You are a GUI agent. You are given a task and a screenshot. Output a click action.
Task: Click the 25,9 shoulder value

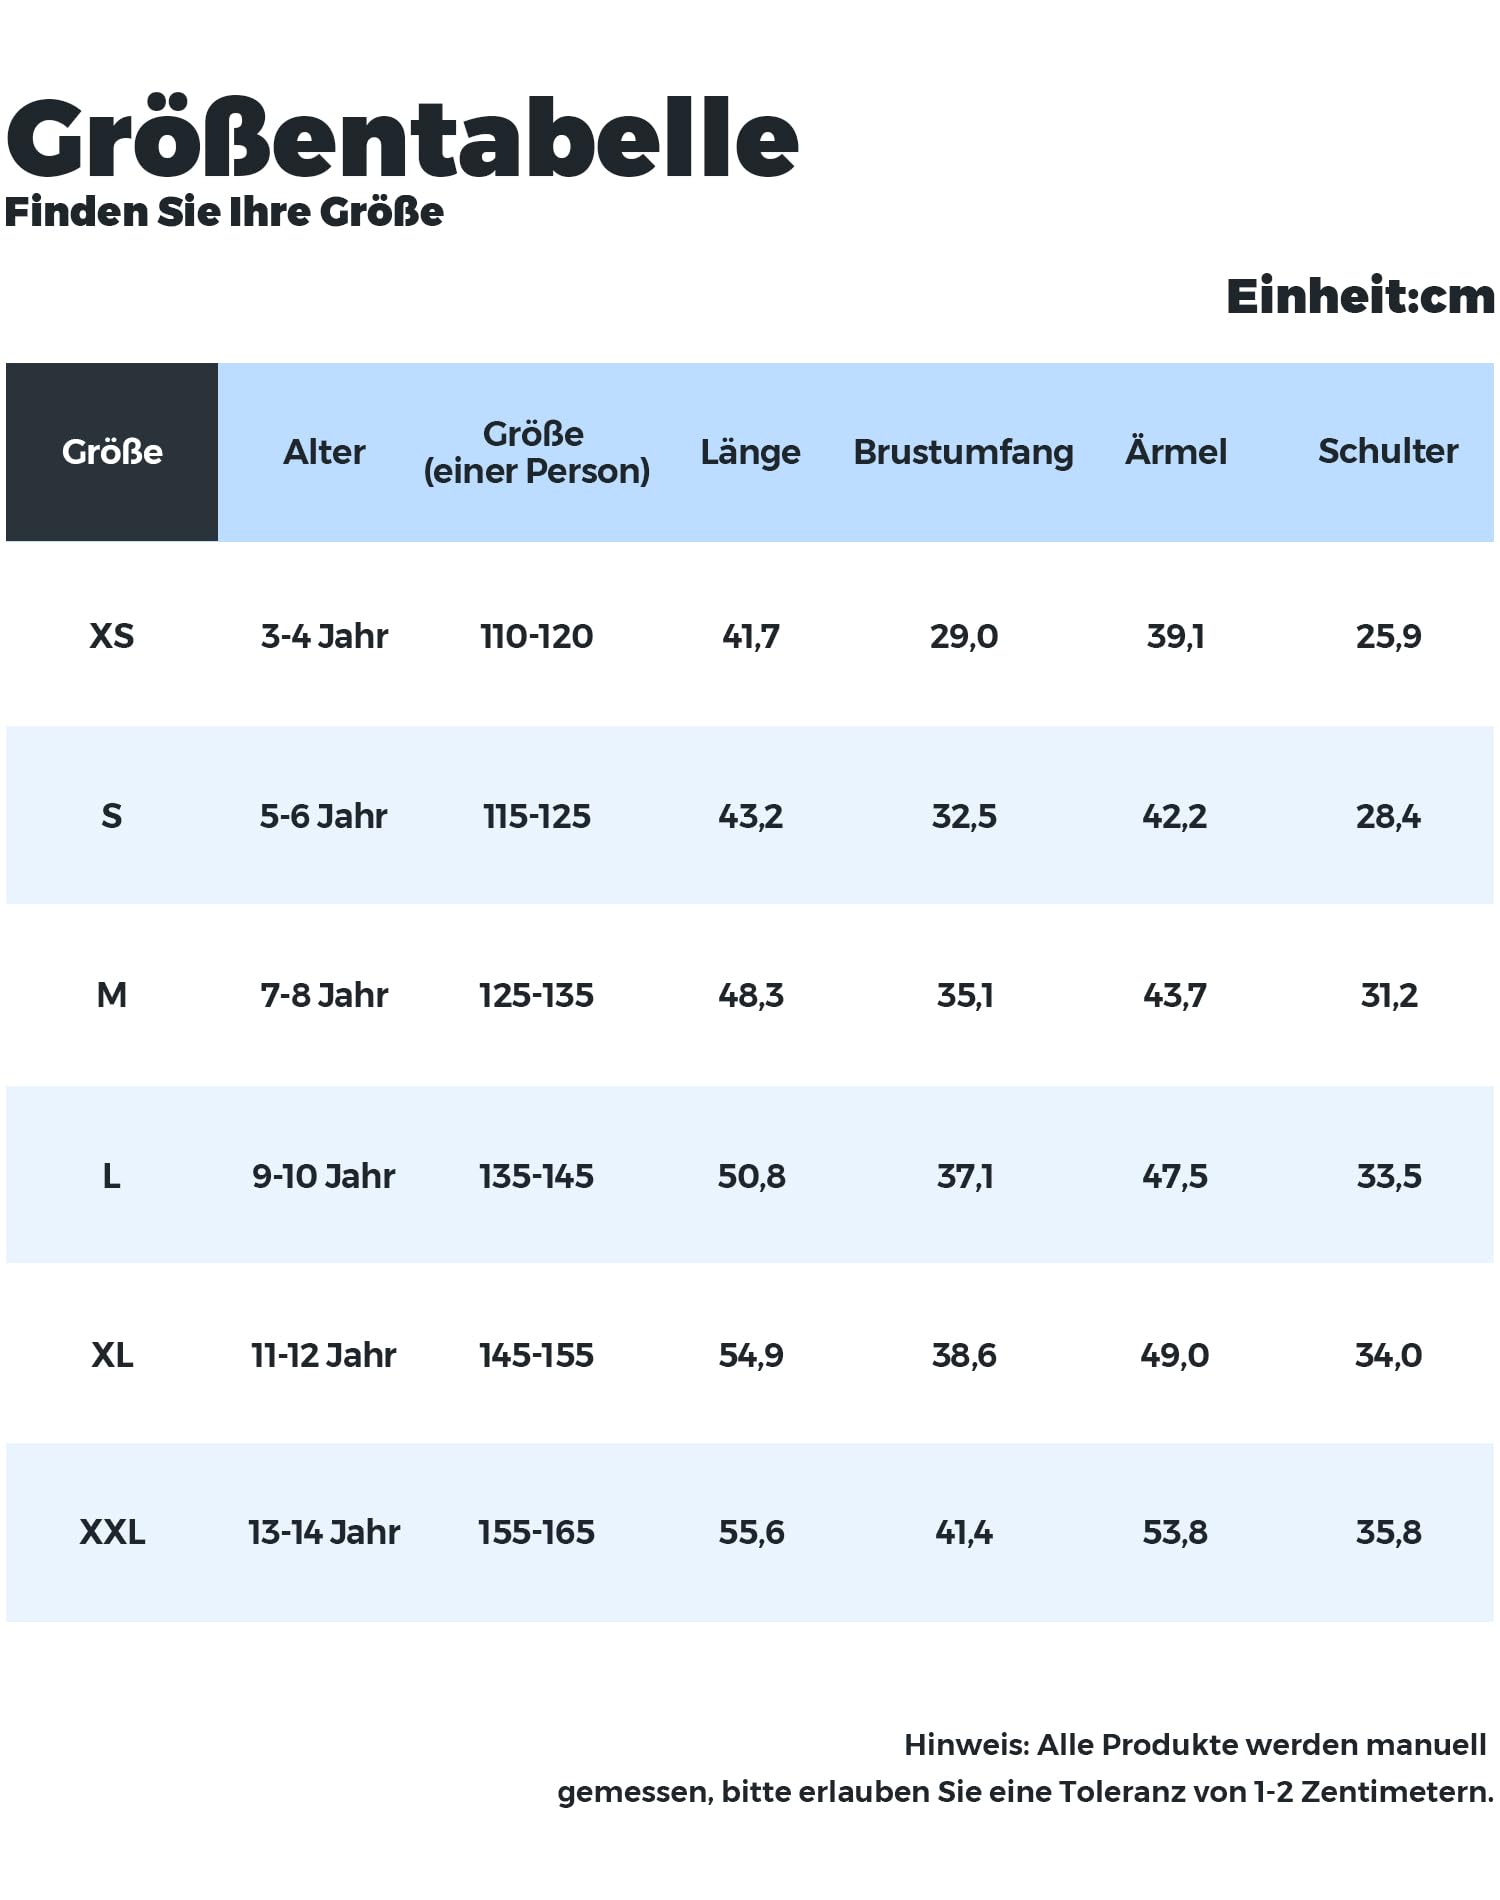point(1388,636)
